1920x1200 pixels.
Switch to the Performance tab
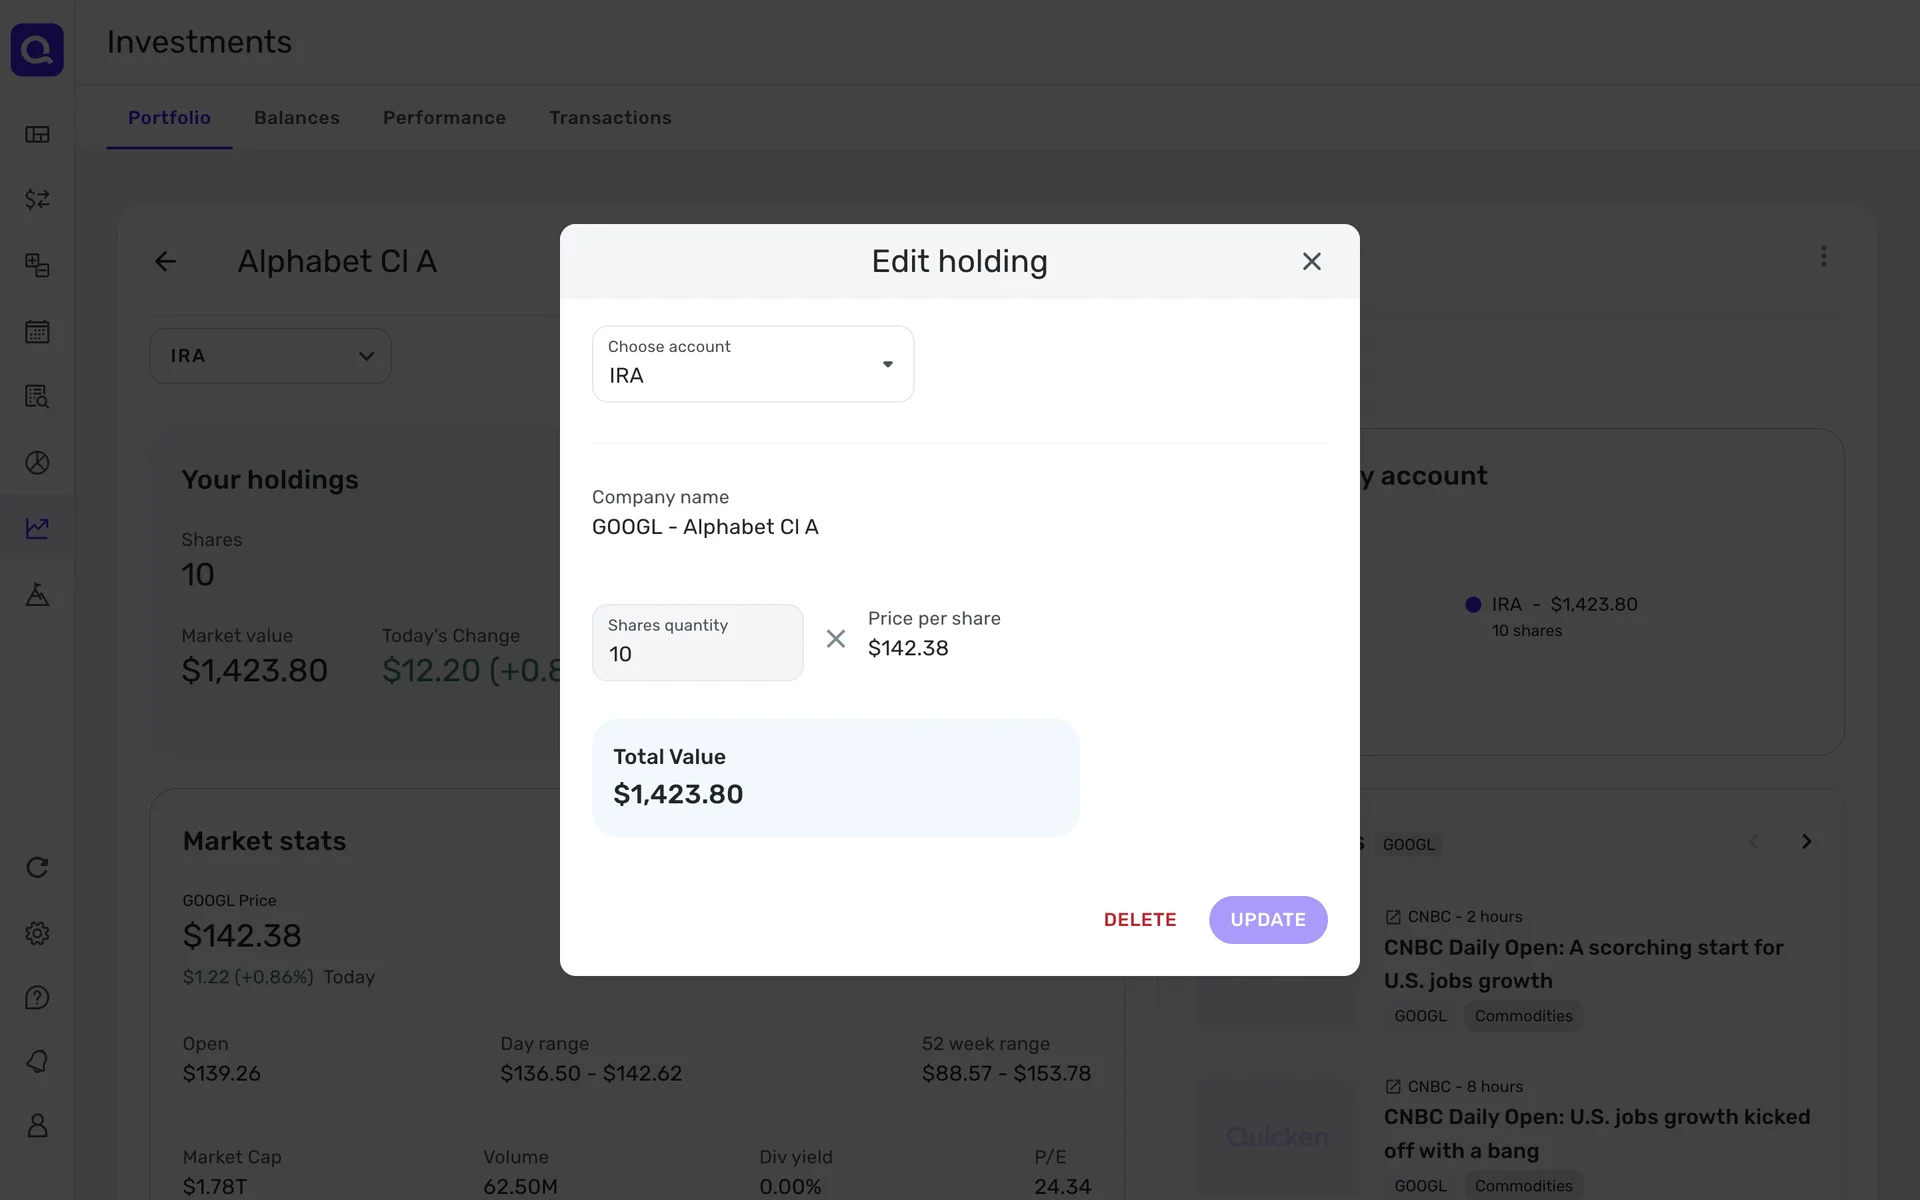coord(444,118)
